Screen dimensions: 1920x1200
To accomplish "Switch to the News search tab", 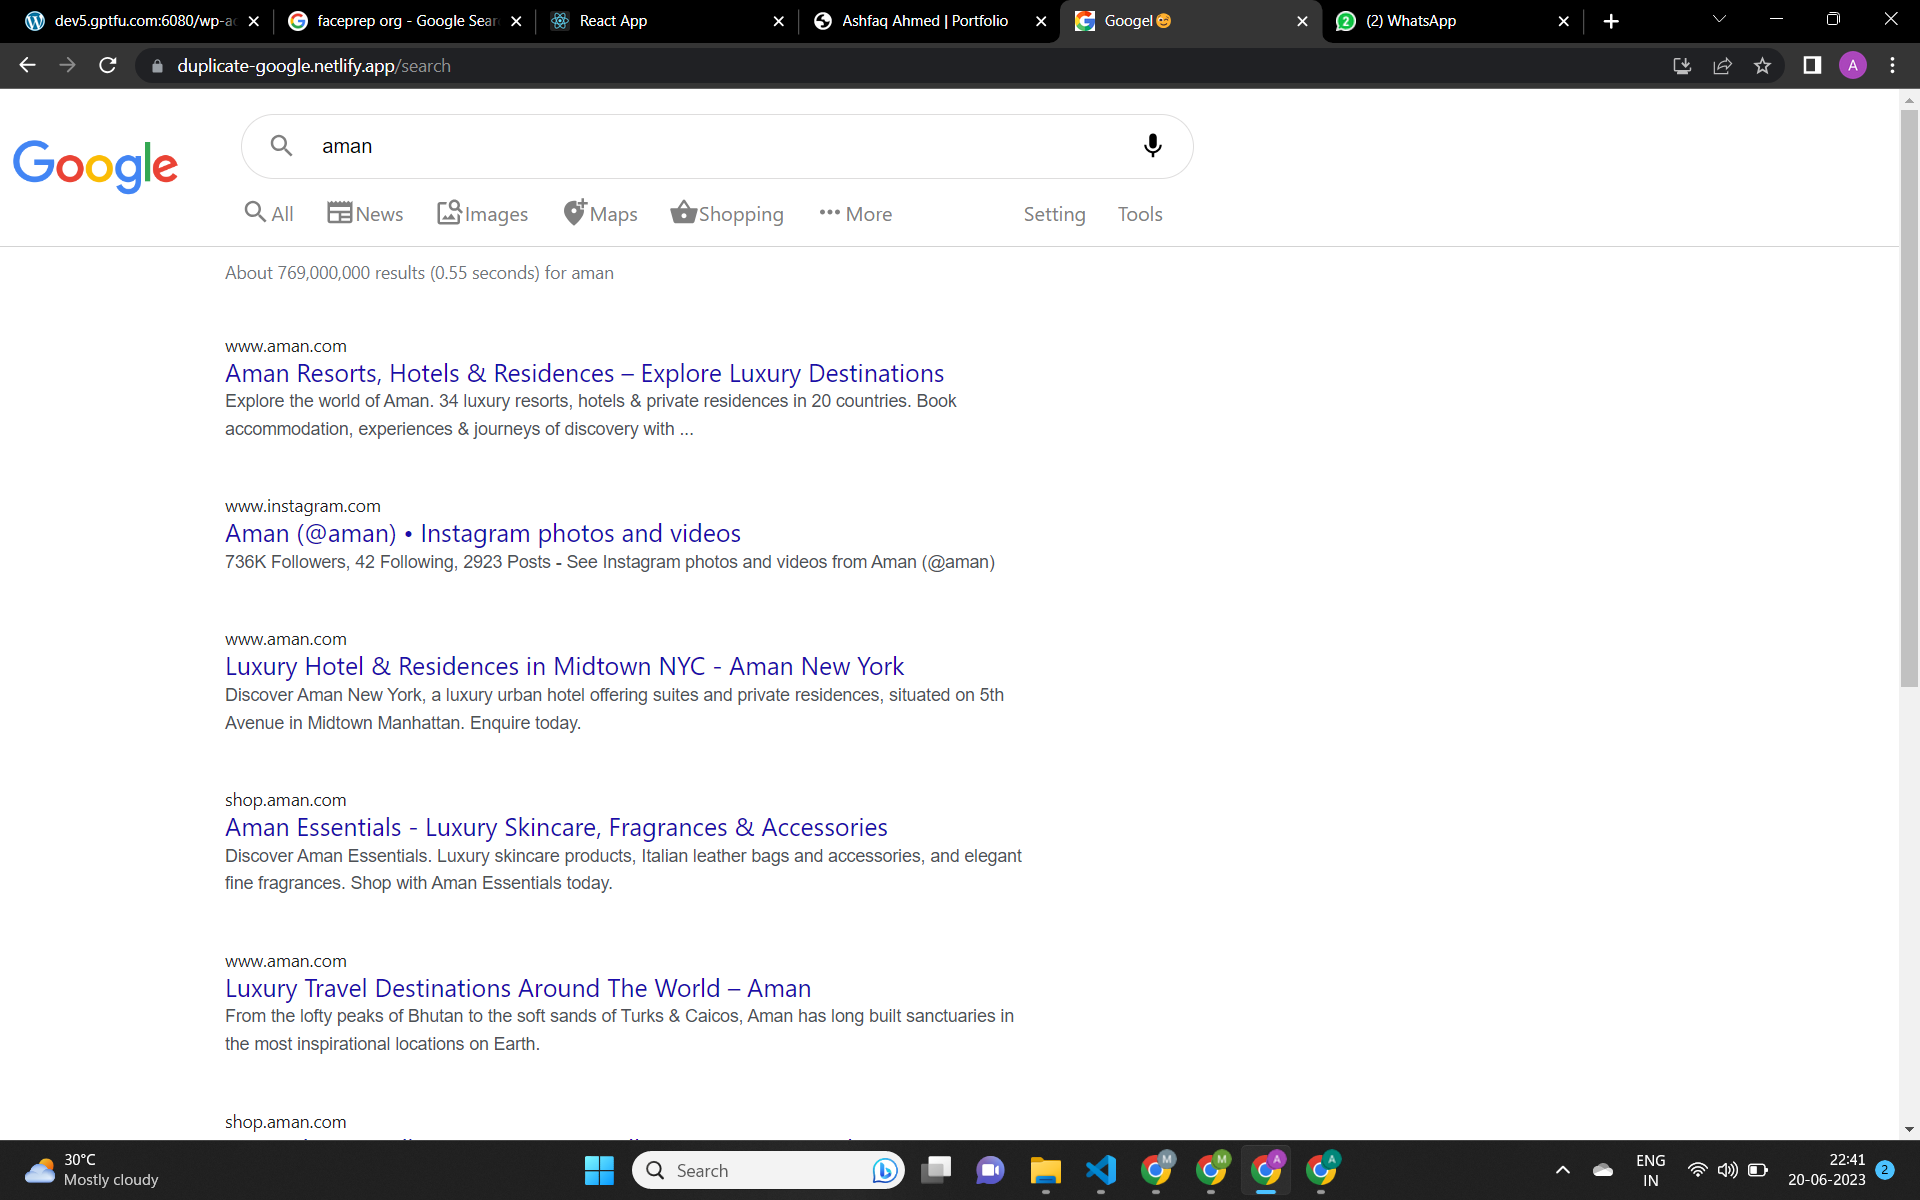I will (365, 213).
